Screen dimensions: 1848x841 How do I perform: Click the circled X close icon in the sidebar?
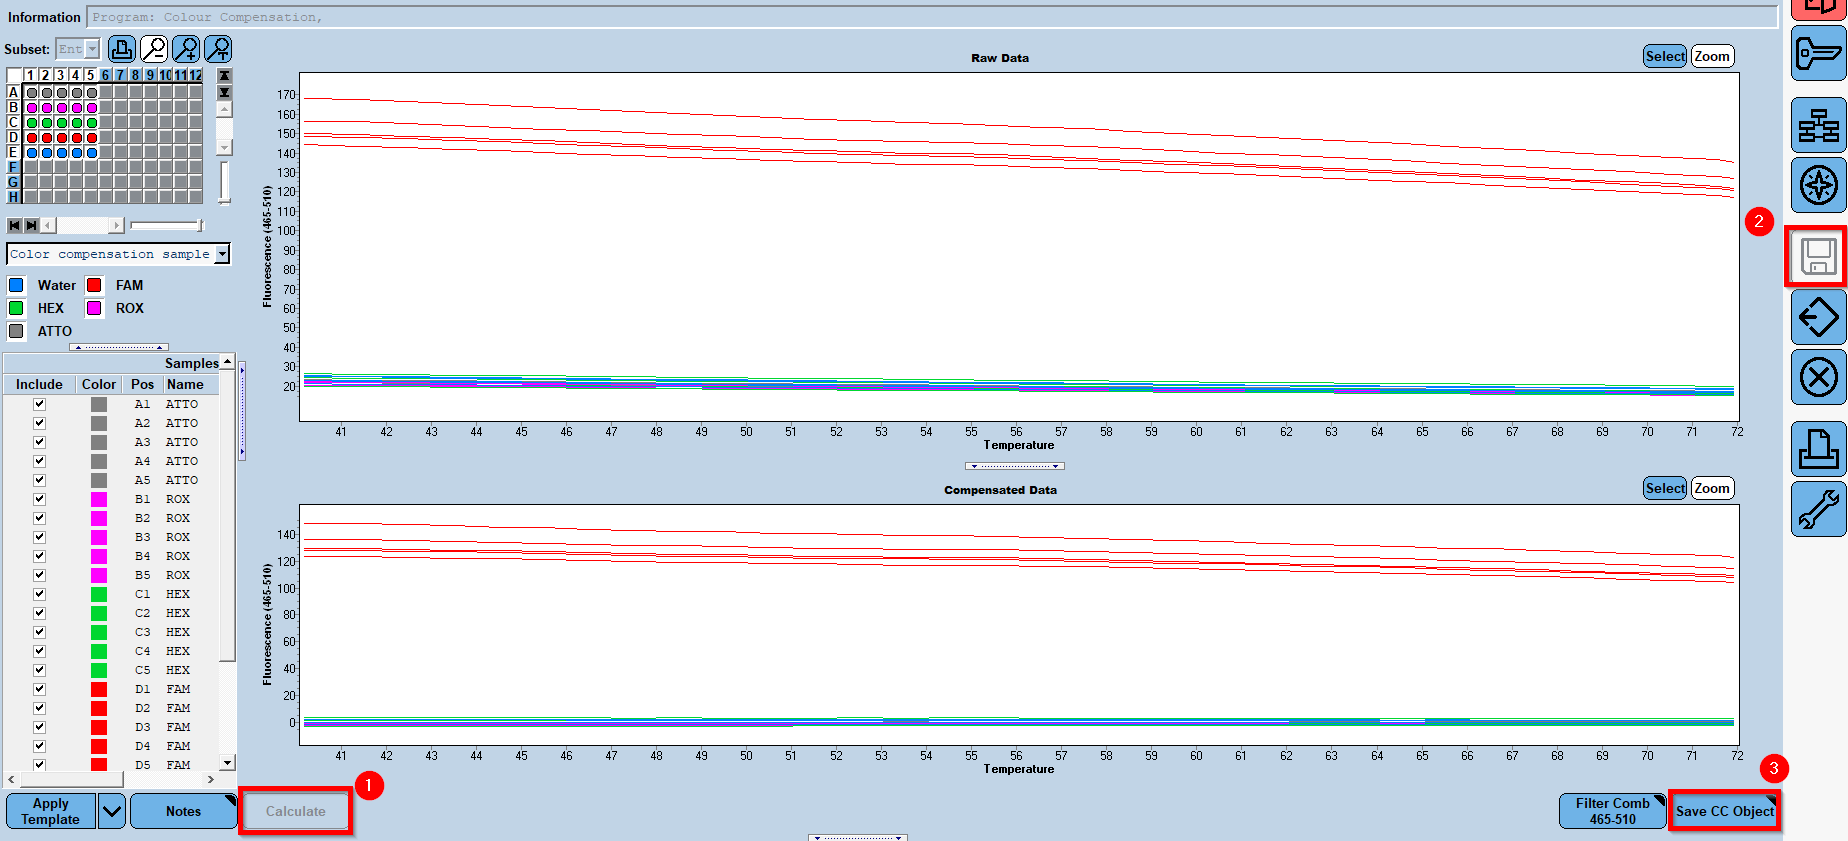1818,378
